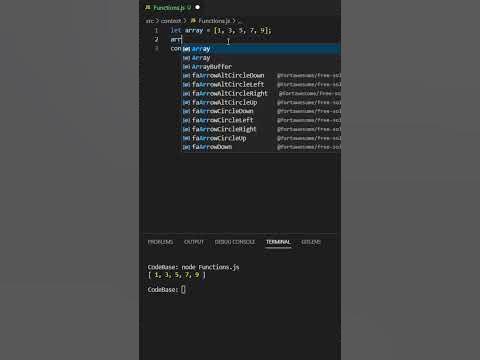Select the 'faArrowCircleRight' suggestion
Screen dimensions: 480x360
(x=261, y=129)
